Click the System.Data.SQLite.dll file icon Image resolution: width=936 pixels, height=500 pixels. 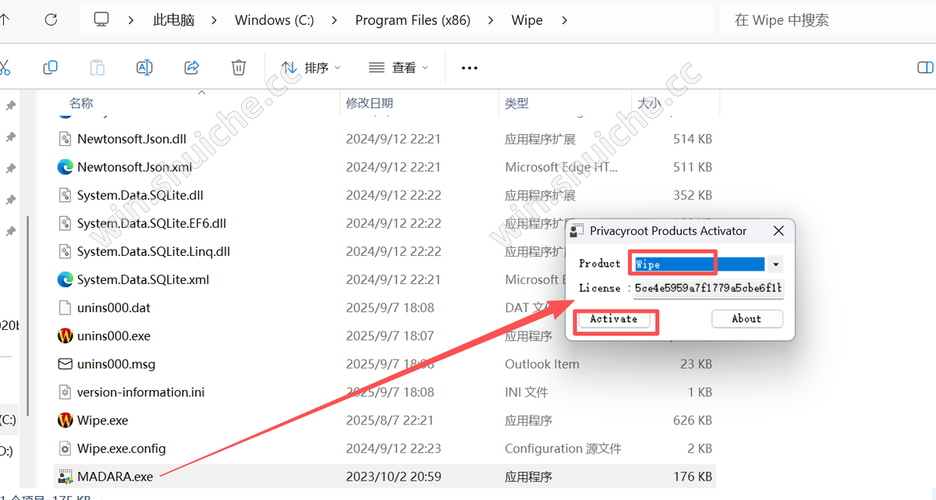click(x=64, y=195)
